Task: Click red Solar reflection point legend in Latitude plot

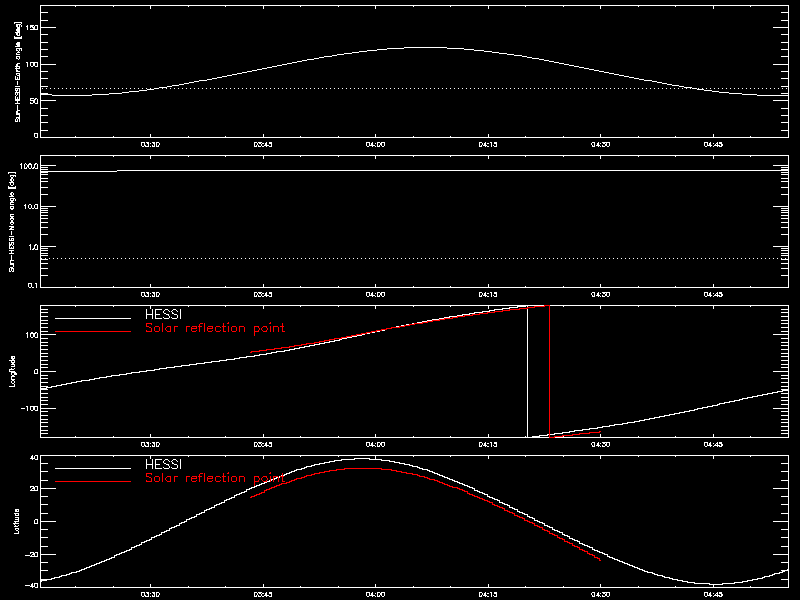Action: point(215,478)
